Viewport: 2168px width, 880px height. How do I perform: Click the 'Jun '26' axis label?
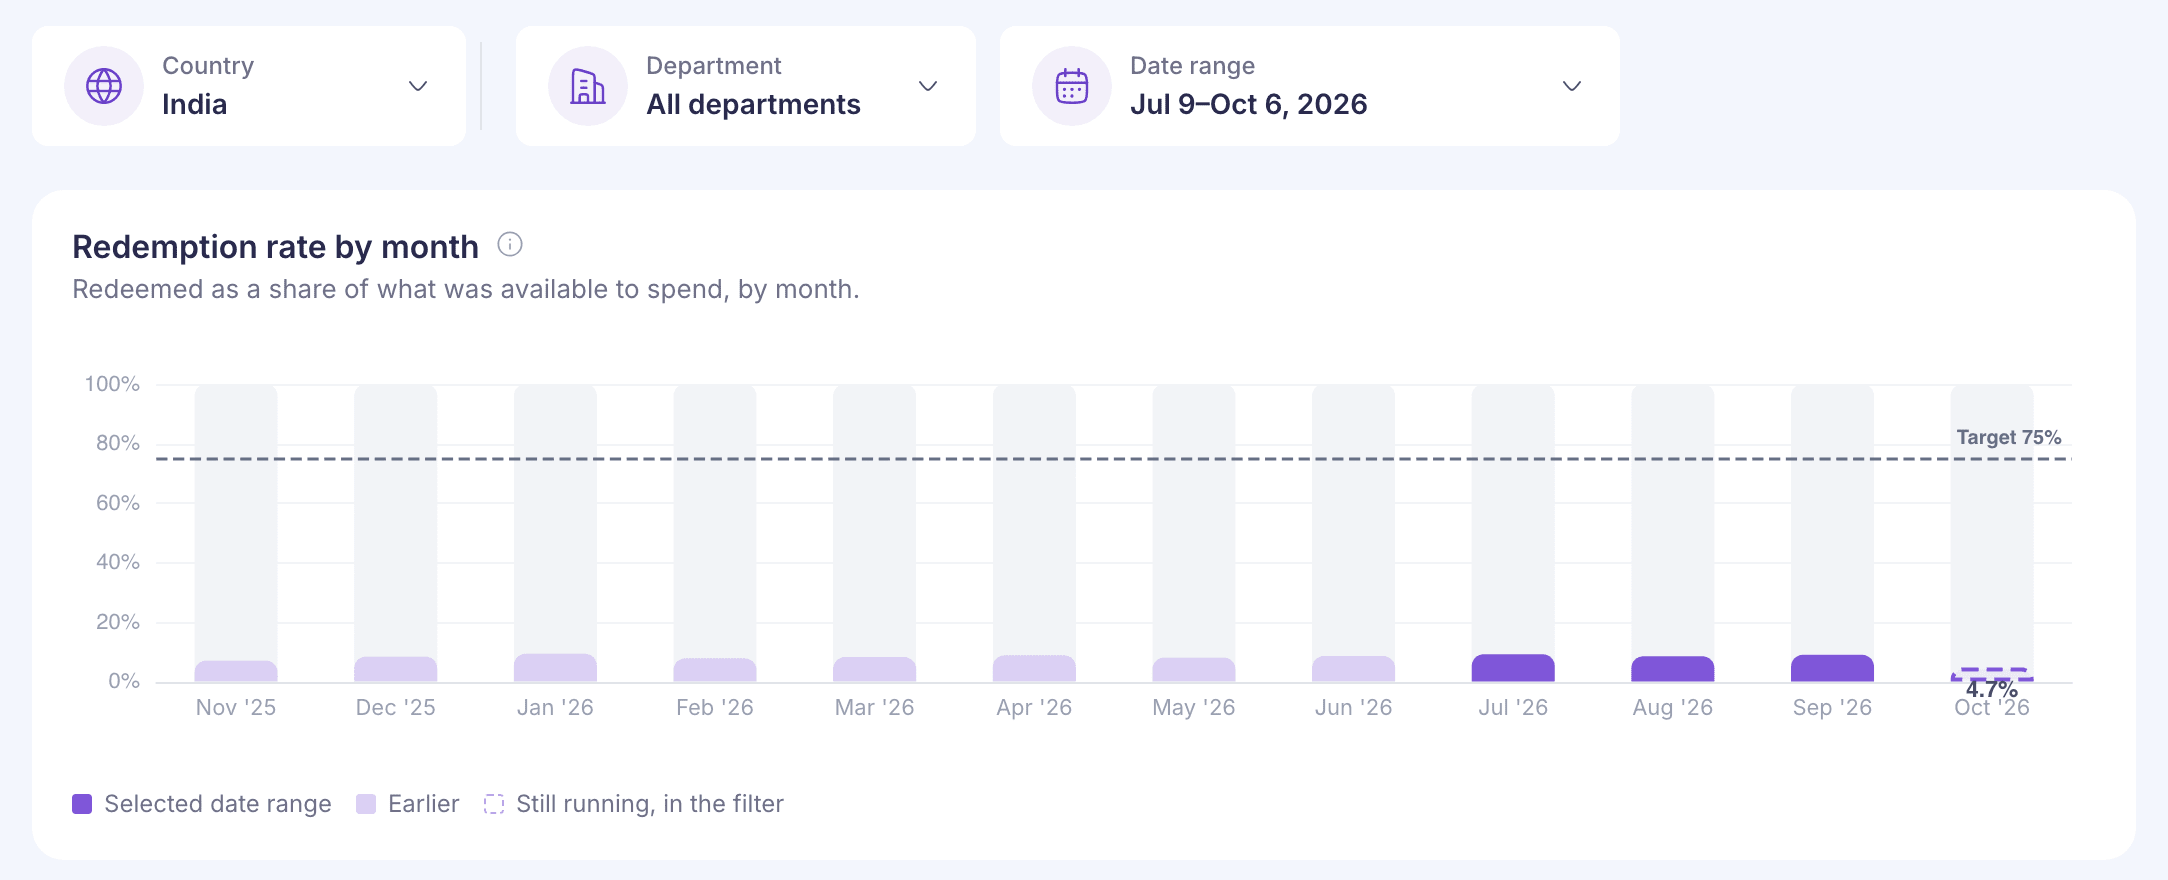click(1354, 707)
